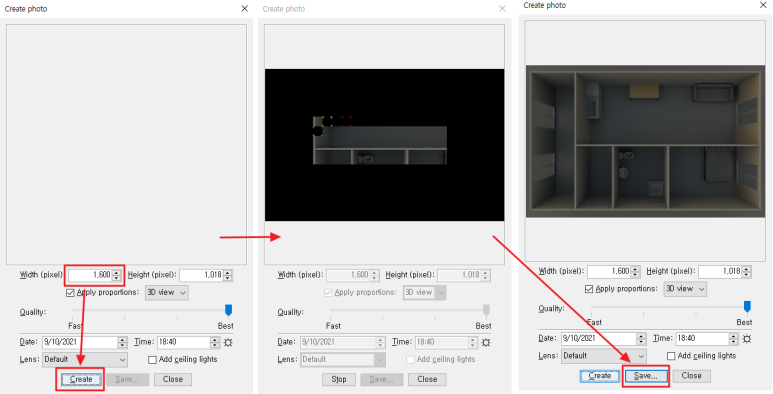This screenshot has width=773, height=394.
Task: Click sun icon beside Time in right dialog
Action: [747, 339]
